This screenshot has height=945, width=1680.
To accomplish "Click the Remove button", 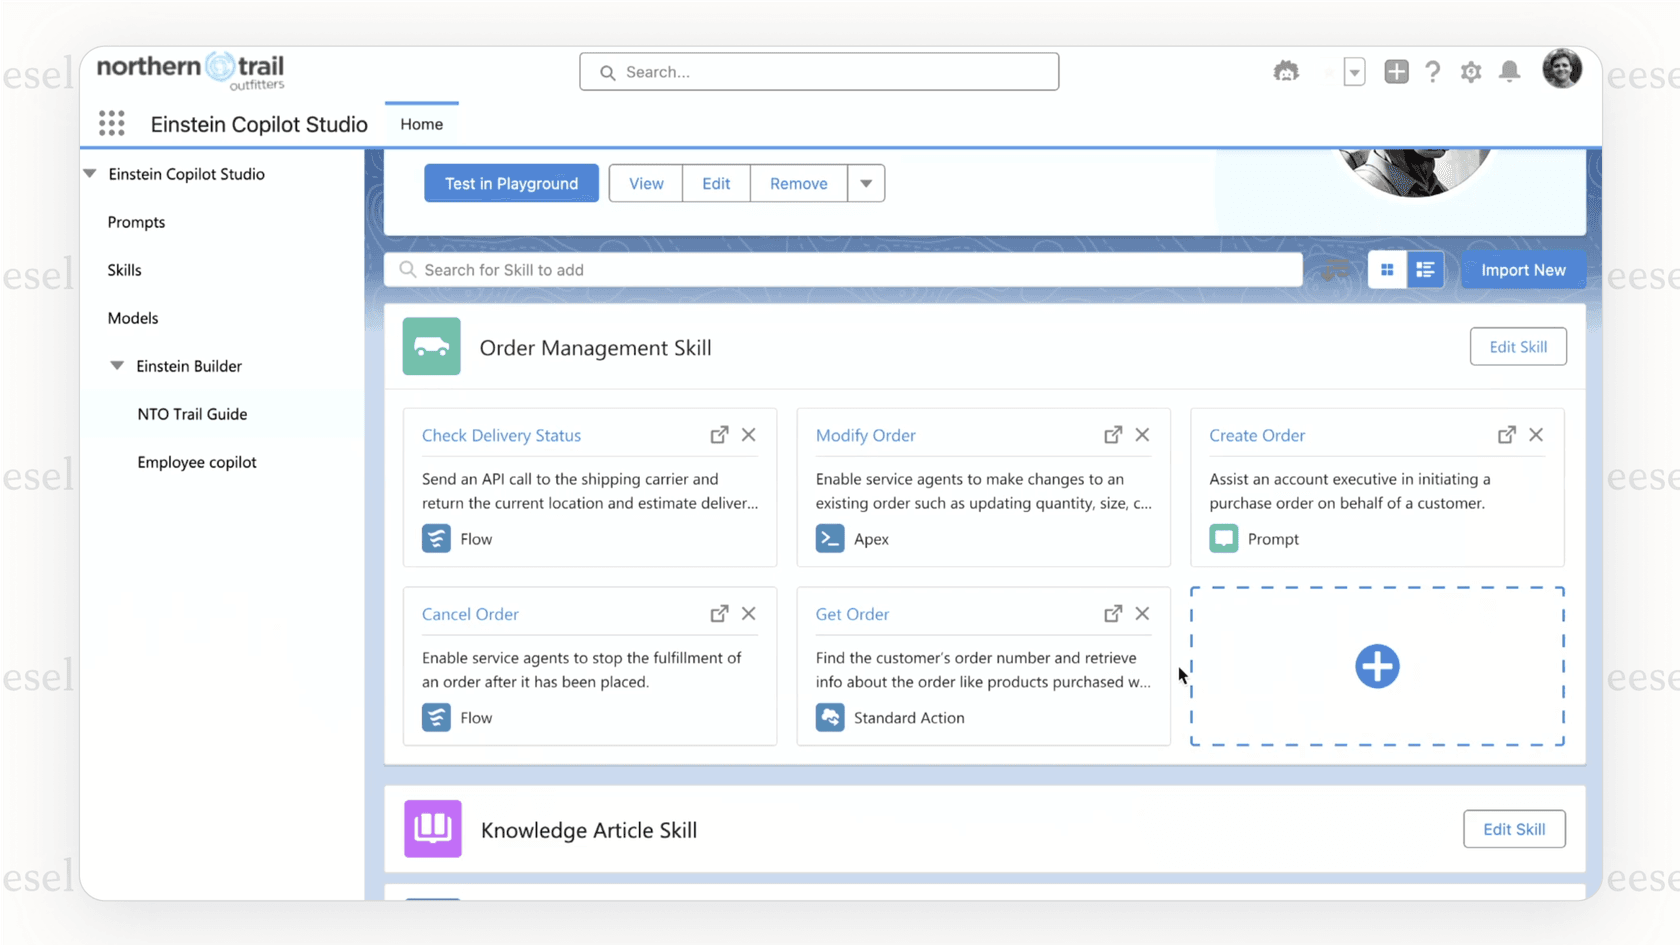I will point(799,183).
